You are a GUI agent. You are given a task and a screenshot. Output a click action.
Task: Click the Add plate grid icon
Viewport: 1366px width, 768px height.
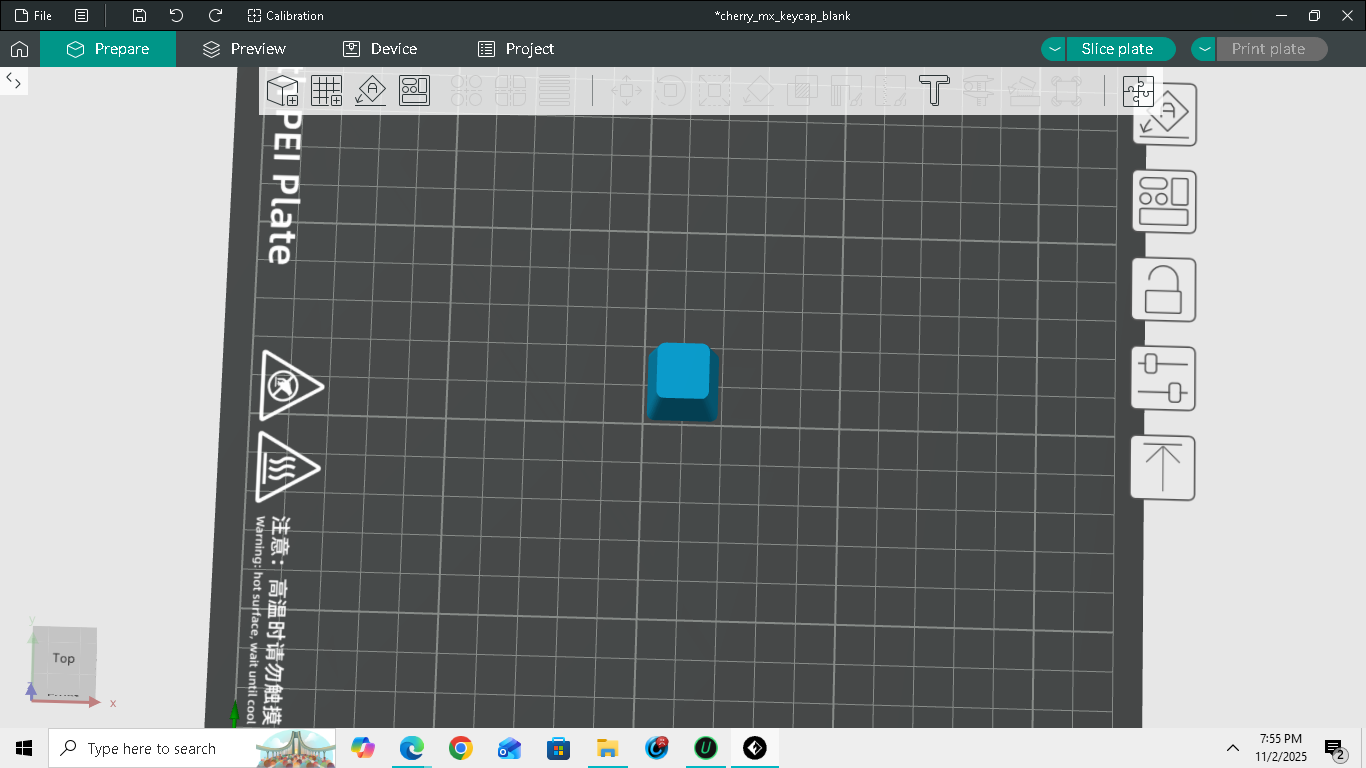click(x=327, y=91)
